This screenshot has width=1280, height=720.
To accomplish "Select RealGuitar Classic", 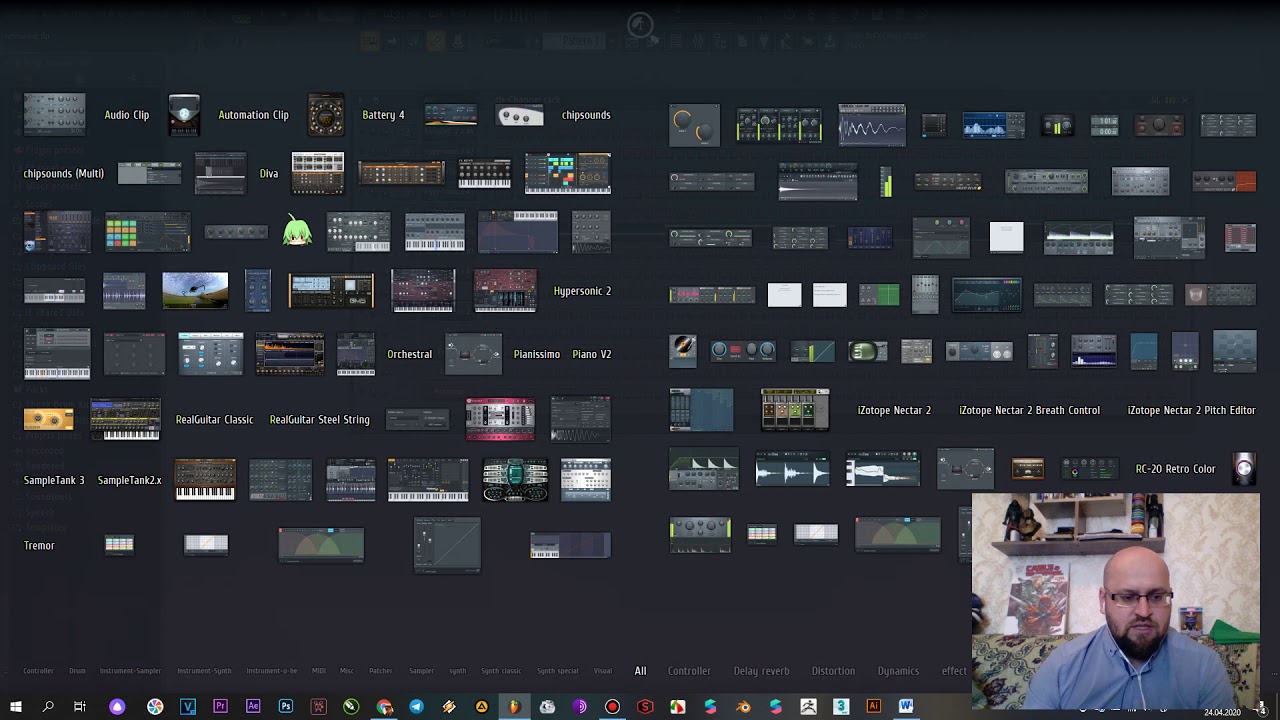I will coord(214,419).
